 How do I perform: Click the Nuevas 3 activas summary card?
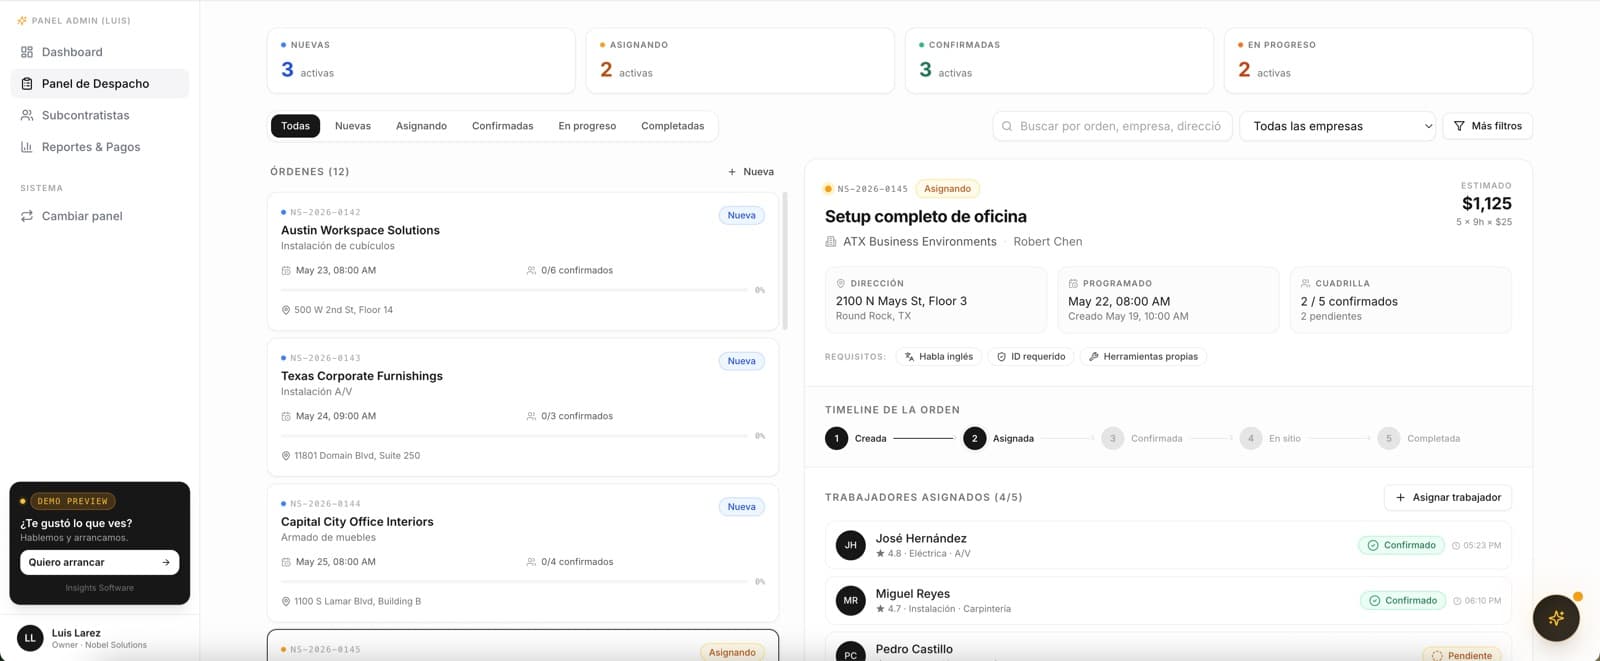(x=421, y=61)
